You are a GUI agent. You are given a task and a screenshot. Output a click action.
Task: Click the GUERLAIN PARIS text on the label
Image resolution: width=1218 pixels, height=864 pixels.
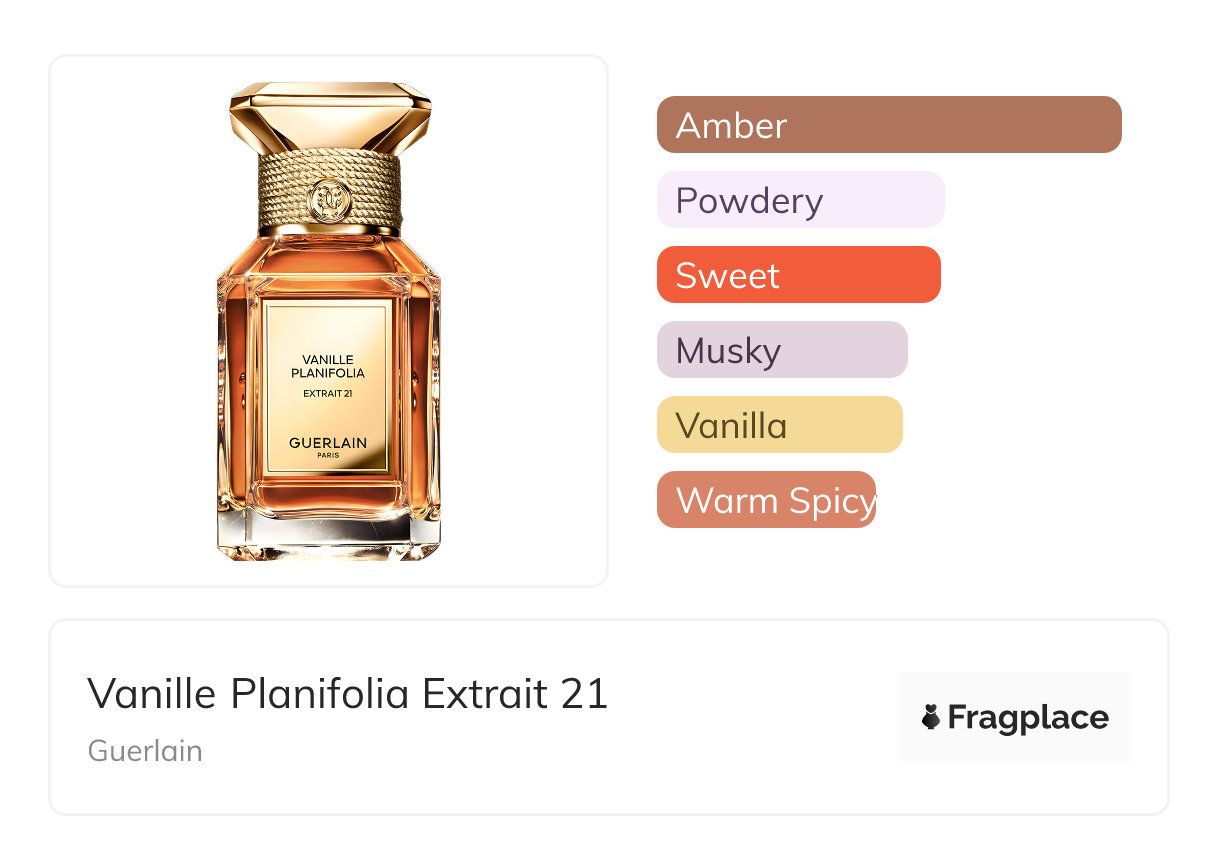point(328,447)
